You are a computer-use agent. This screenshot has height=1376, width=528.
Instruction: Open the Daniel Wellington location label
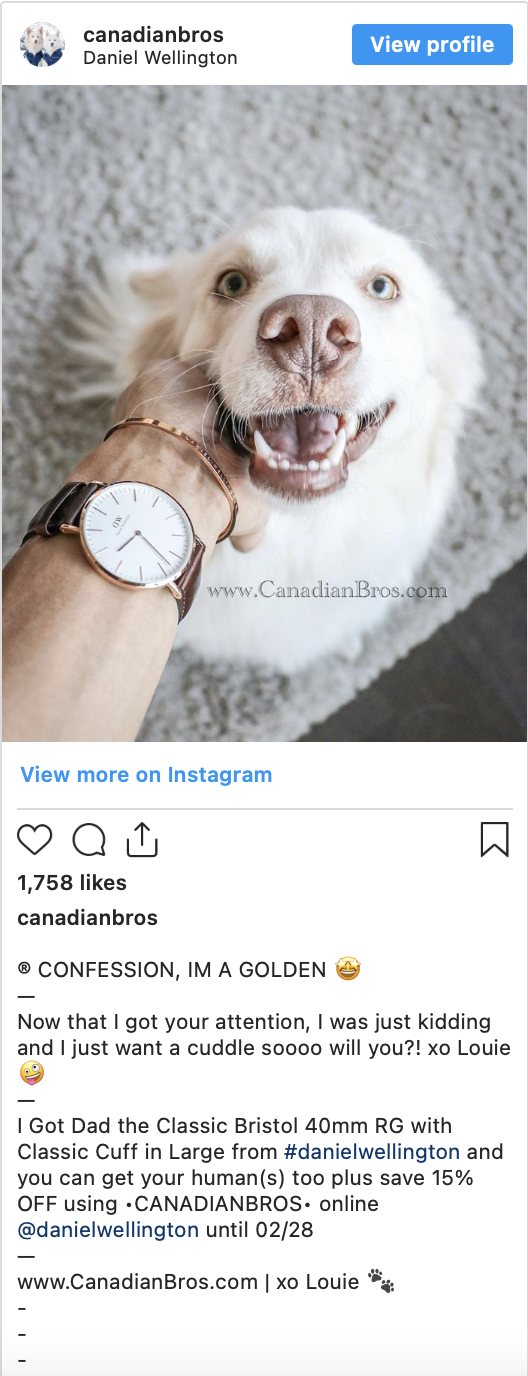click(x=160, y=58)
